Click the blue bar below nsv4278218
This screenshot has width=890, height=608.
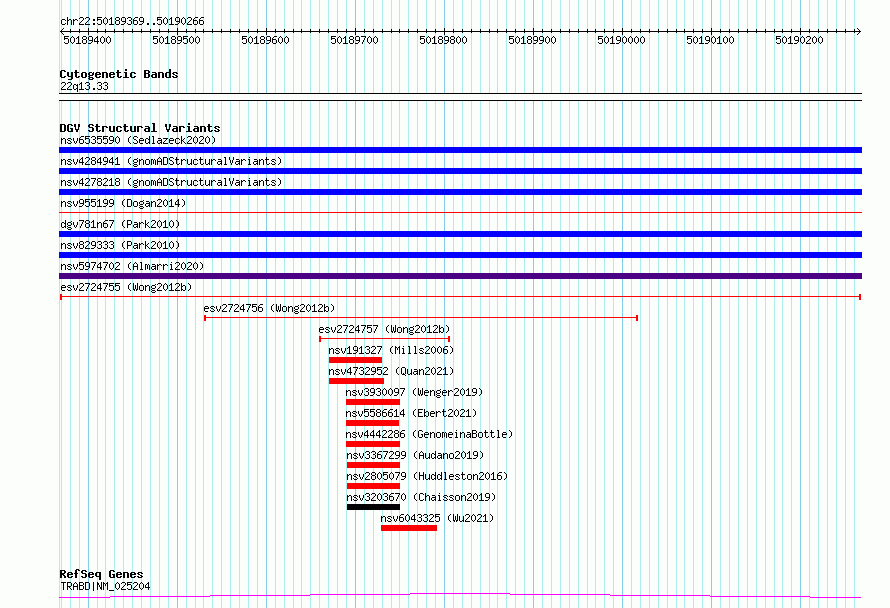point(460,192)
